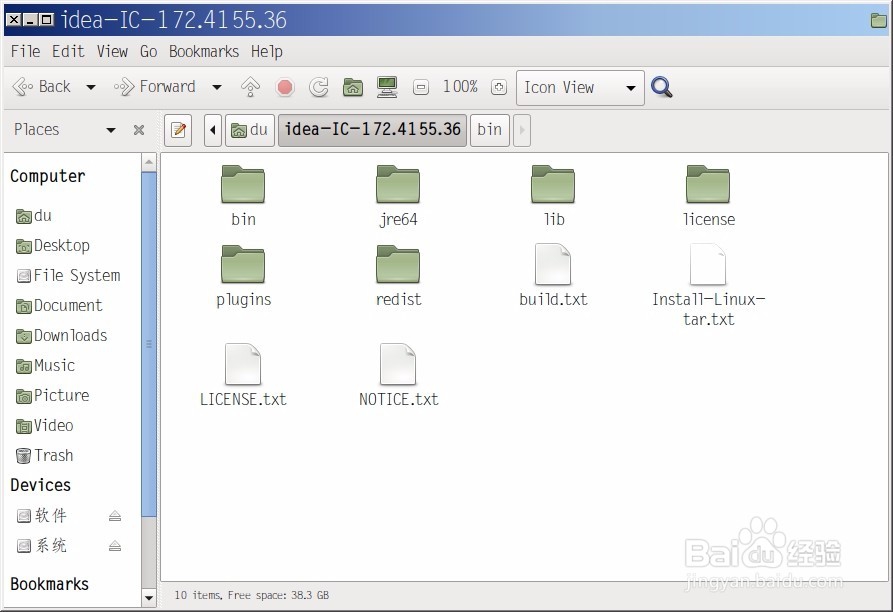The image size is (893, 612).
Task: Open the Help menu
Action: click(267, 51)
